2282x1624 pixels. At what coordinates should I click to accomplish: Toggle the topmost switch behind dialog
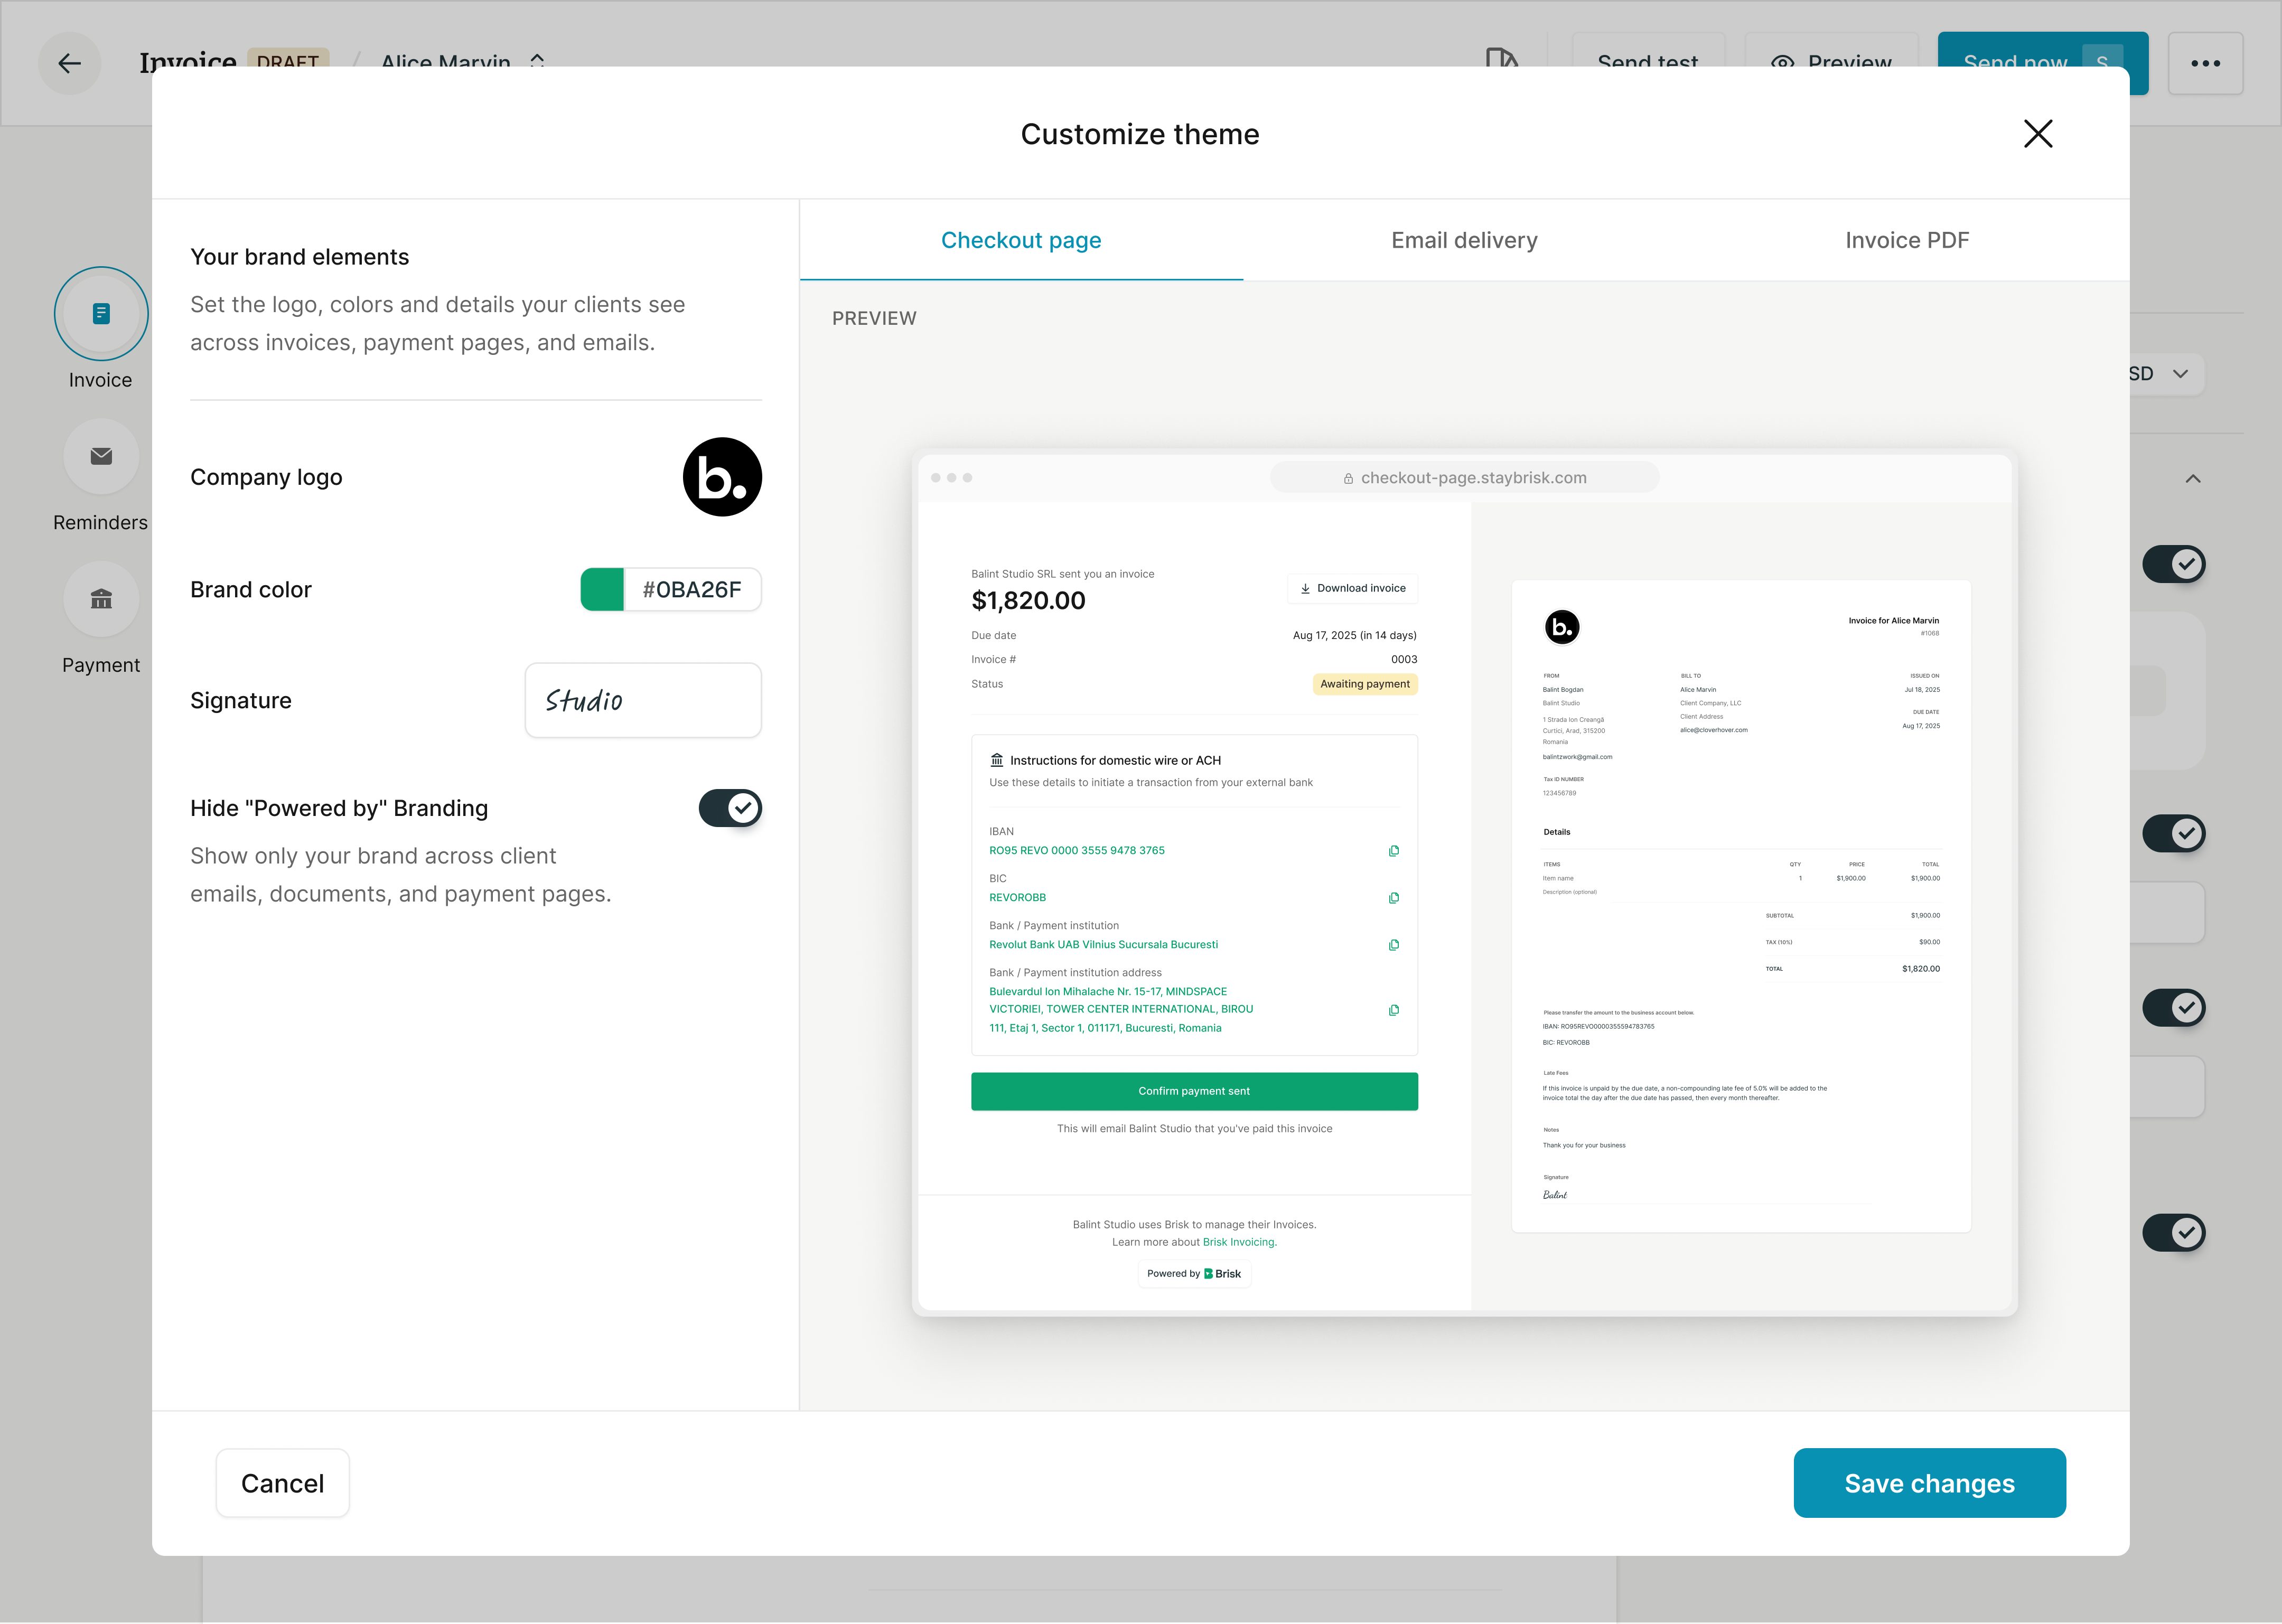(x=2173, y=564)
